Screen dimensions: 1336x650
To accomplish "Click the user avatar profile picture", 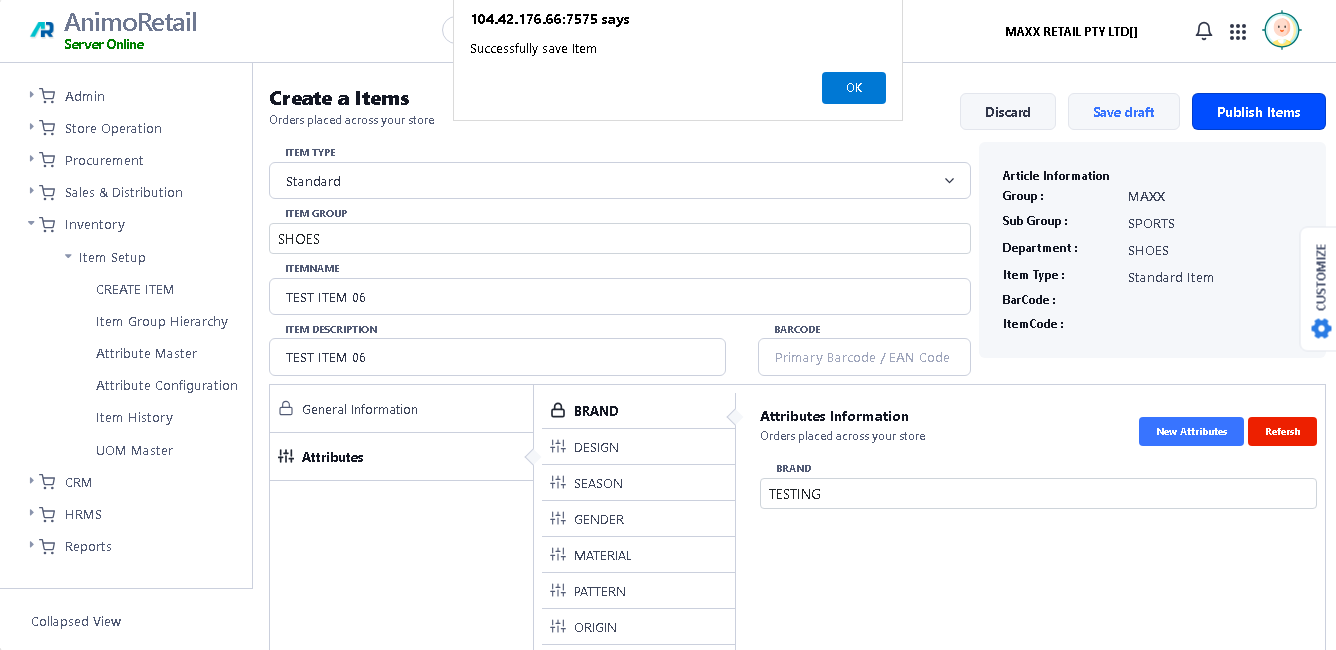I will tap(1281, 30).
